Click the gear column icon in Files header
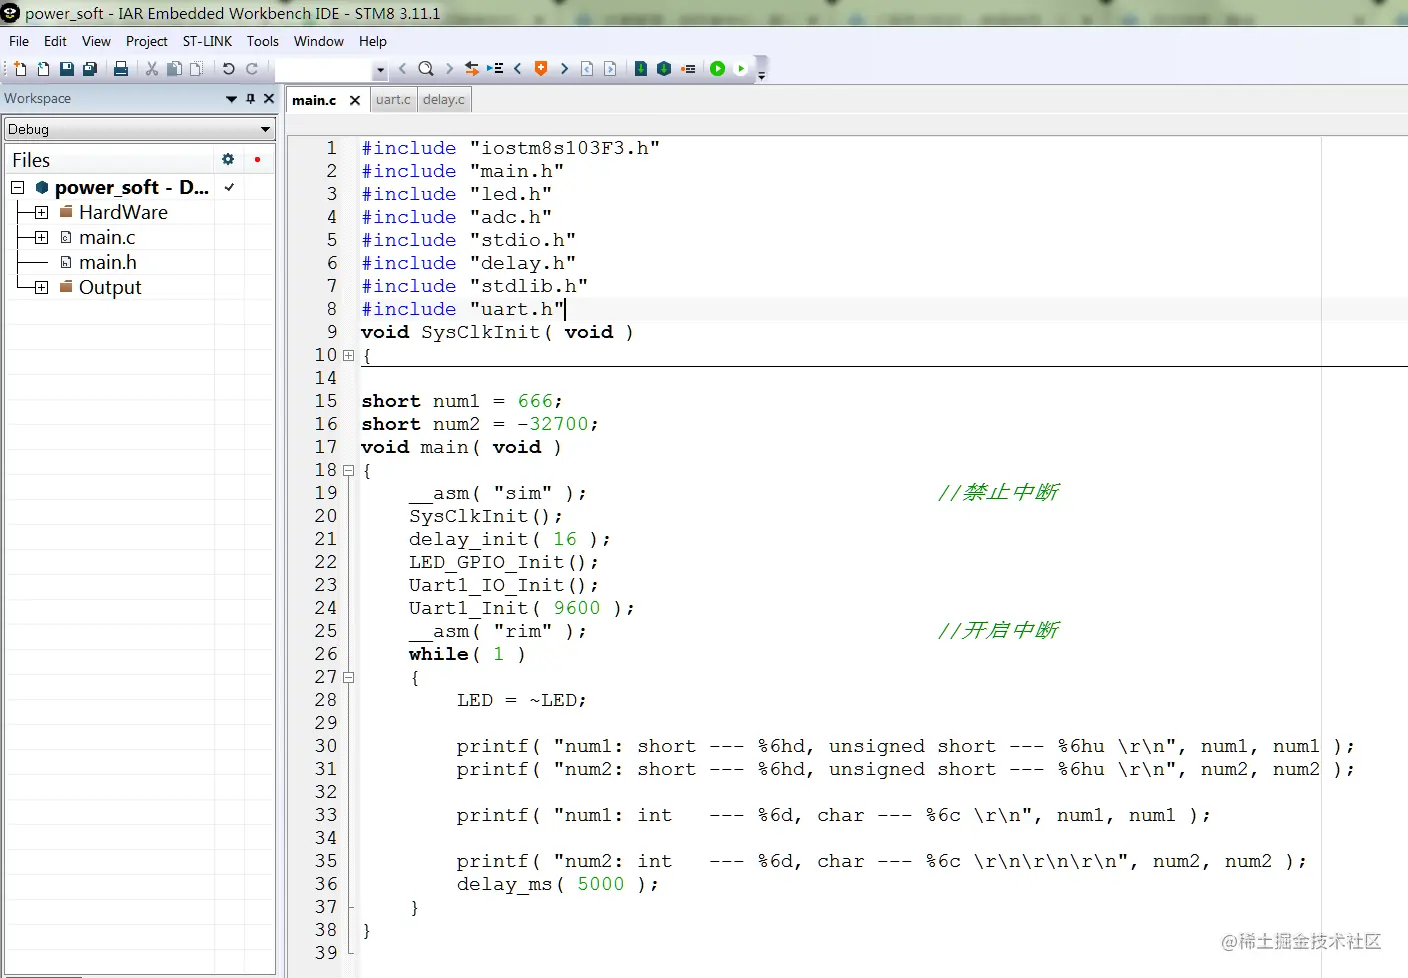 point(228,160)
